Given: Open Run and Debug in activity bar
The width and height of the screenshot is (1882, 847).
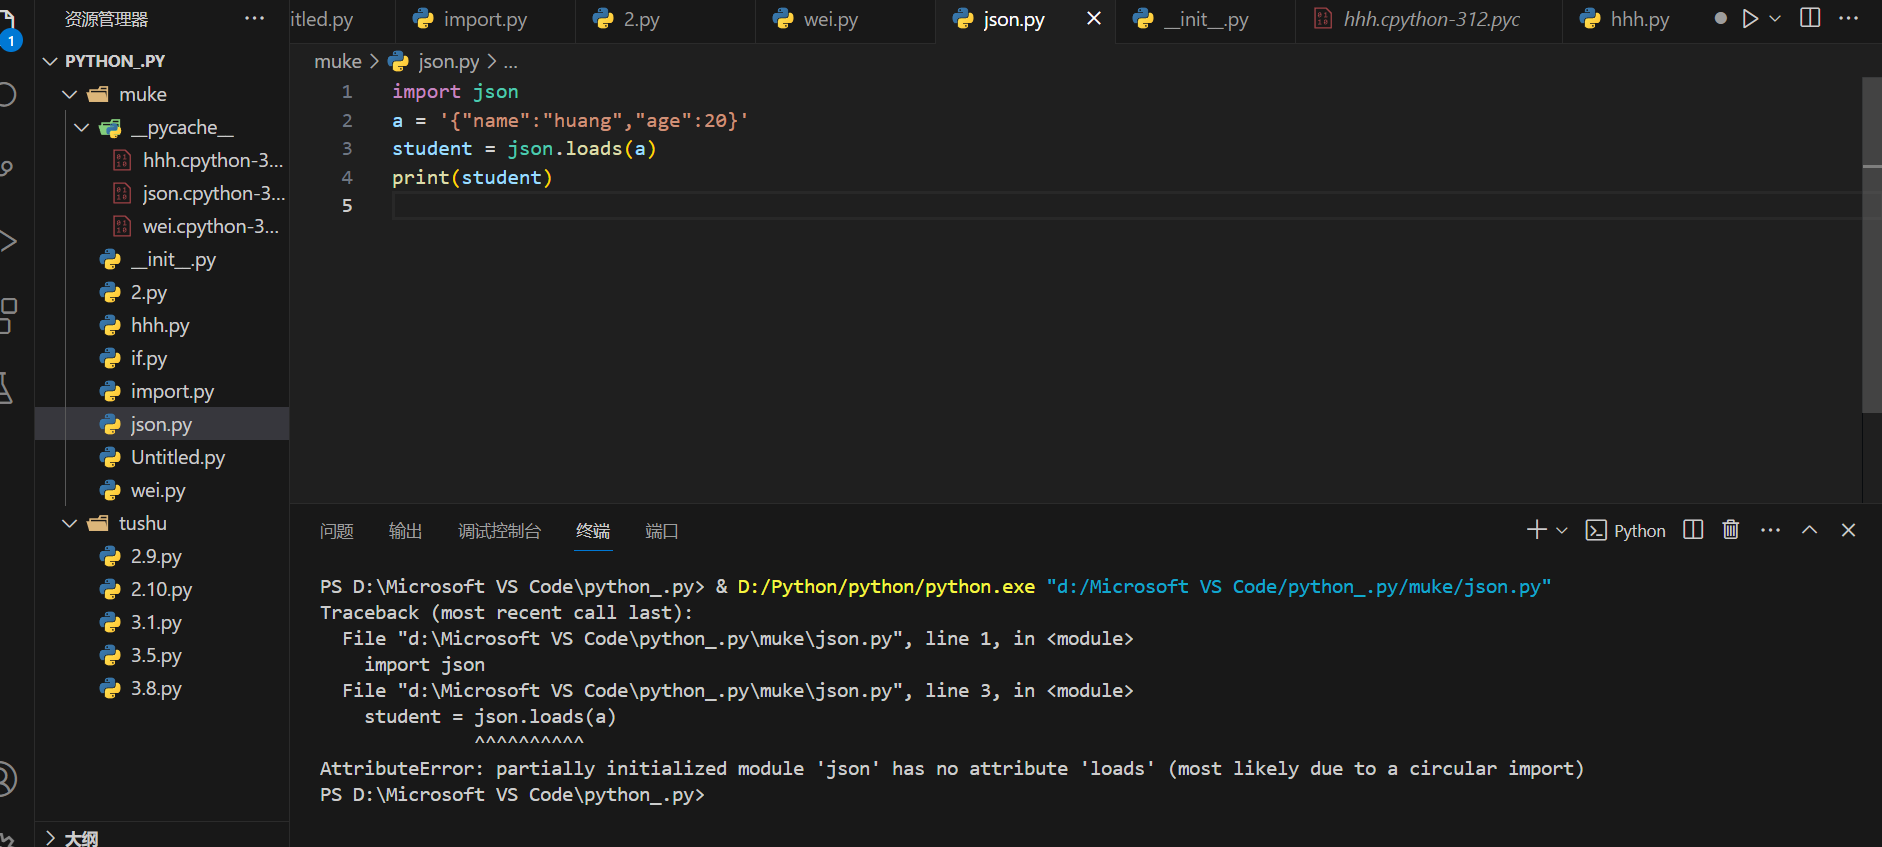Looking at the screenshot, I should pos(7,241).
